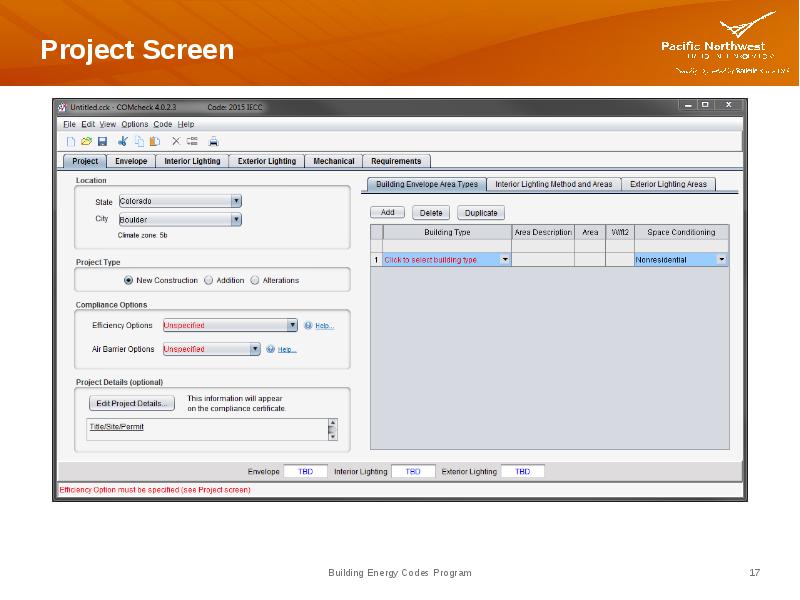Click the Building Type column header
Viewport: 800px width, 600px height.
pos(447,232)
